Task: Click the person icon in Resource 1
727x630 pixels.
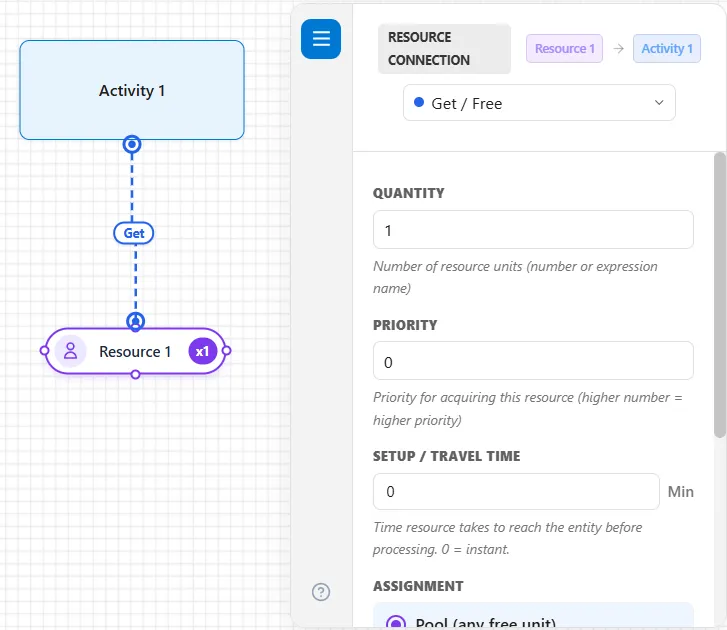Action: point(70,351)
